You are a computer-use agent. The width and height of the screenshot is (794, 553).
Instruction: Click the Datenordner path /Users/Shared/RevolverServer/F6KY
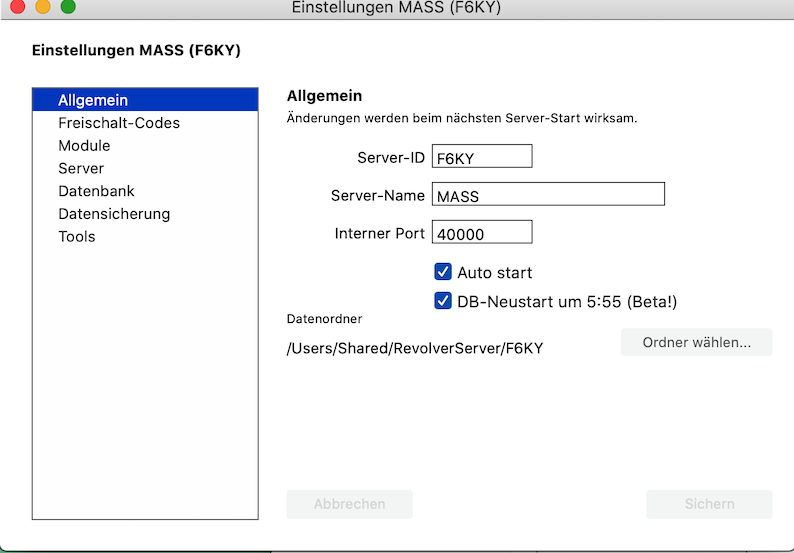click(415, 348)
